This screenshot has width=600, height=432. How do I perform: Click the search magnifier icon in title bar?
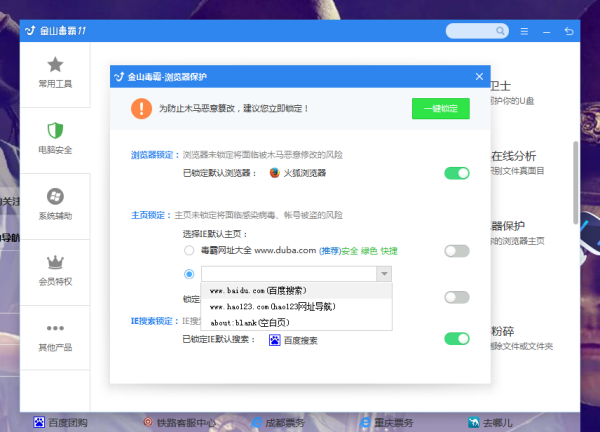(500, 31)
